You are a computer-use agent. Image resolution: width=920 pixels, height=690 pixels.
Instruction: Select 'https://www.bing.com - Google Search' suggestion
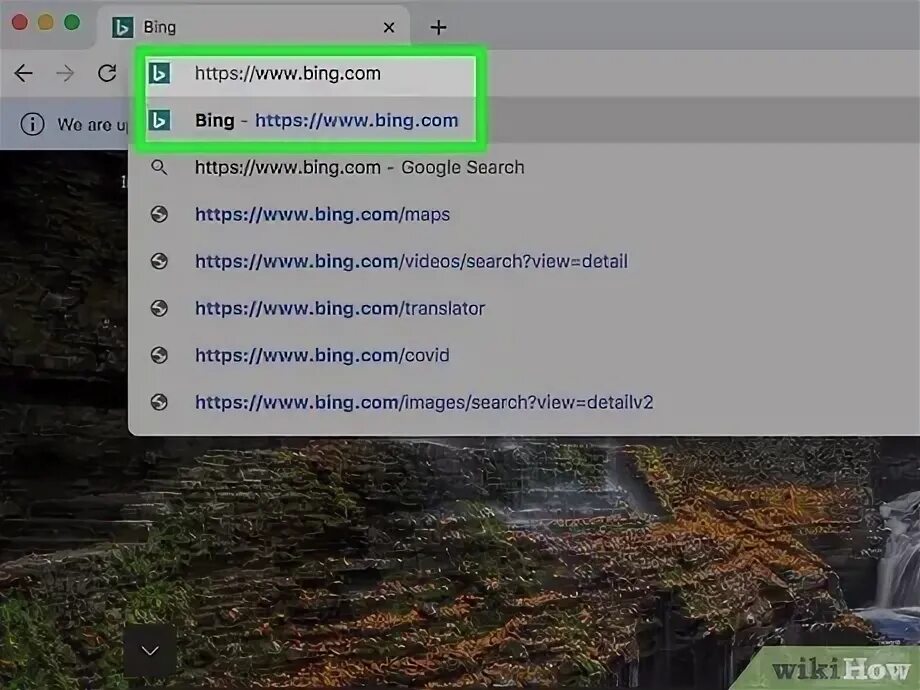523,167
